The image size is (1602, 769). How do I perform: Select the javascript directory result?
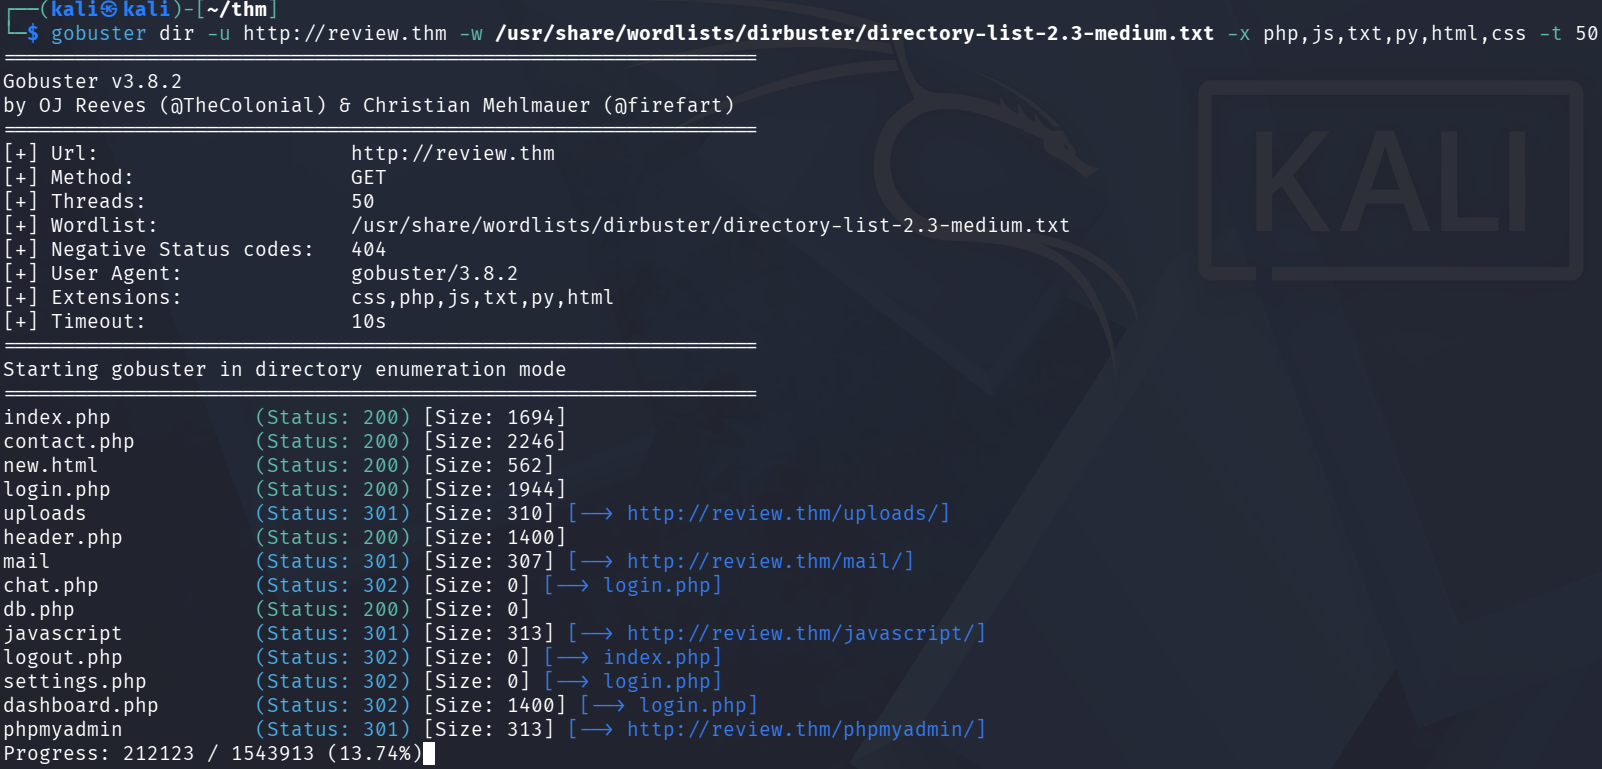pos(63,633)
